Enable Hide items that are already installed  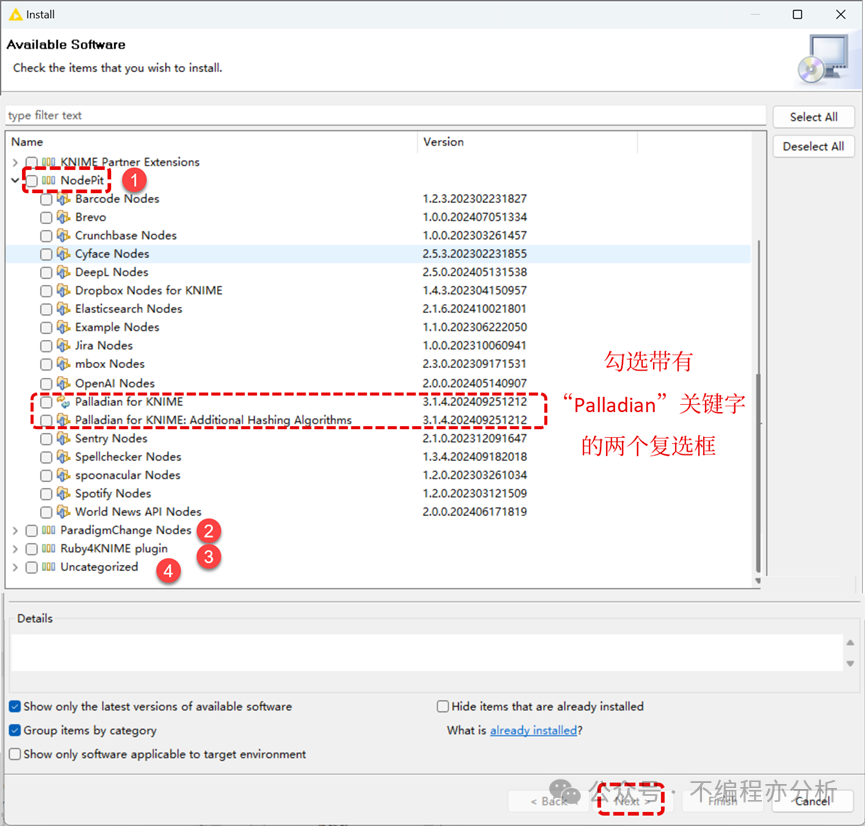(x=442, y=706)
